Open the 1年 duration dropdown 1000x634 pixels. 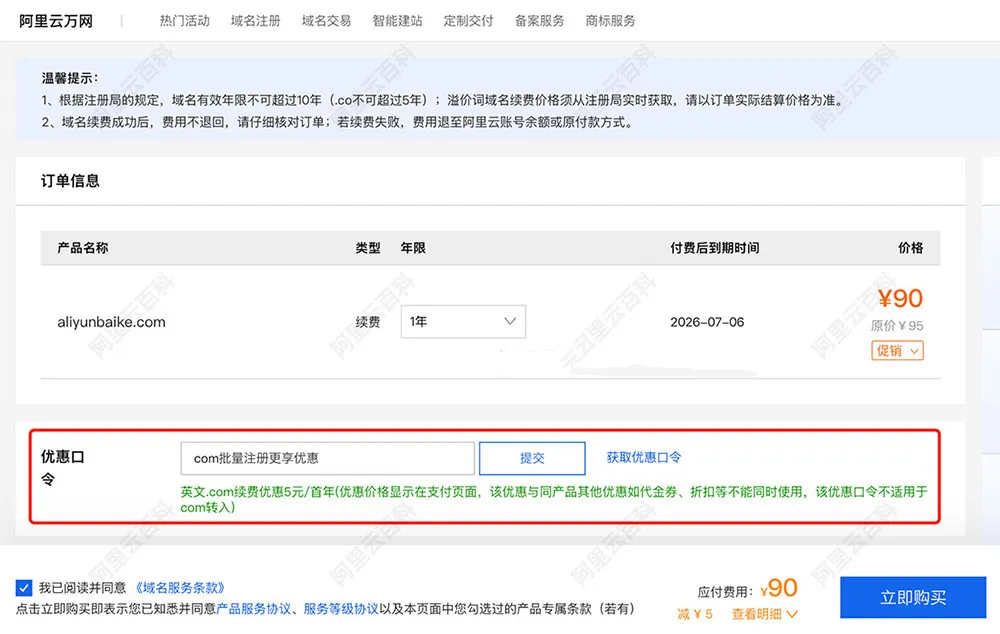tap(463, 321)
